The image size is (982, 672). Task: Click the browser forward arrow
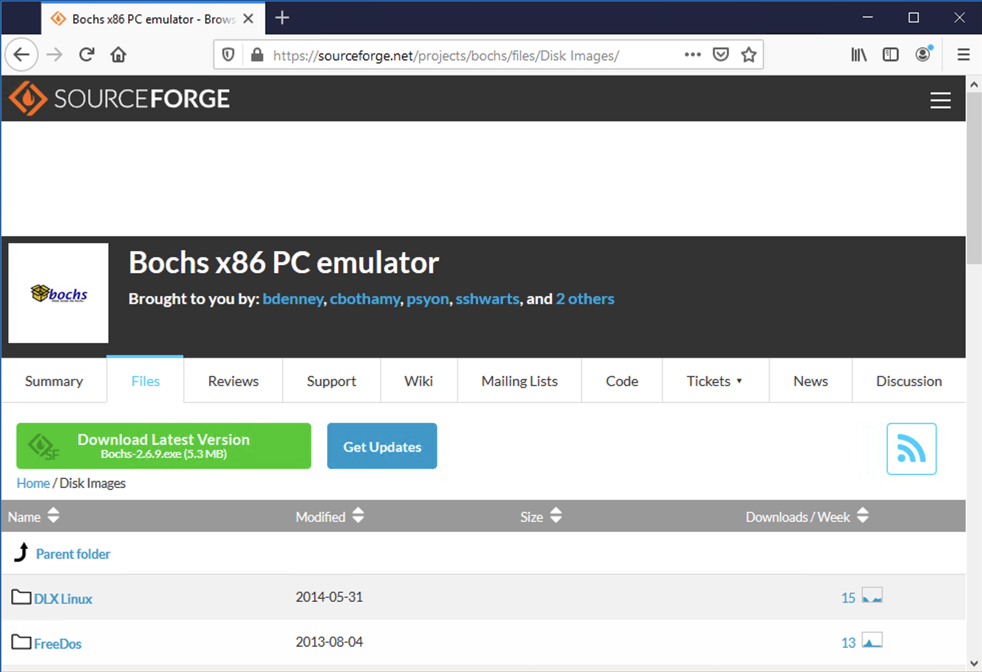pyautogui.click(x=55, y=55)
